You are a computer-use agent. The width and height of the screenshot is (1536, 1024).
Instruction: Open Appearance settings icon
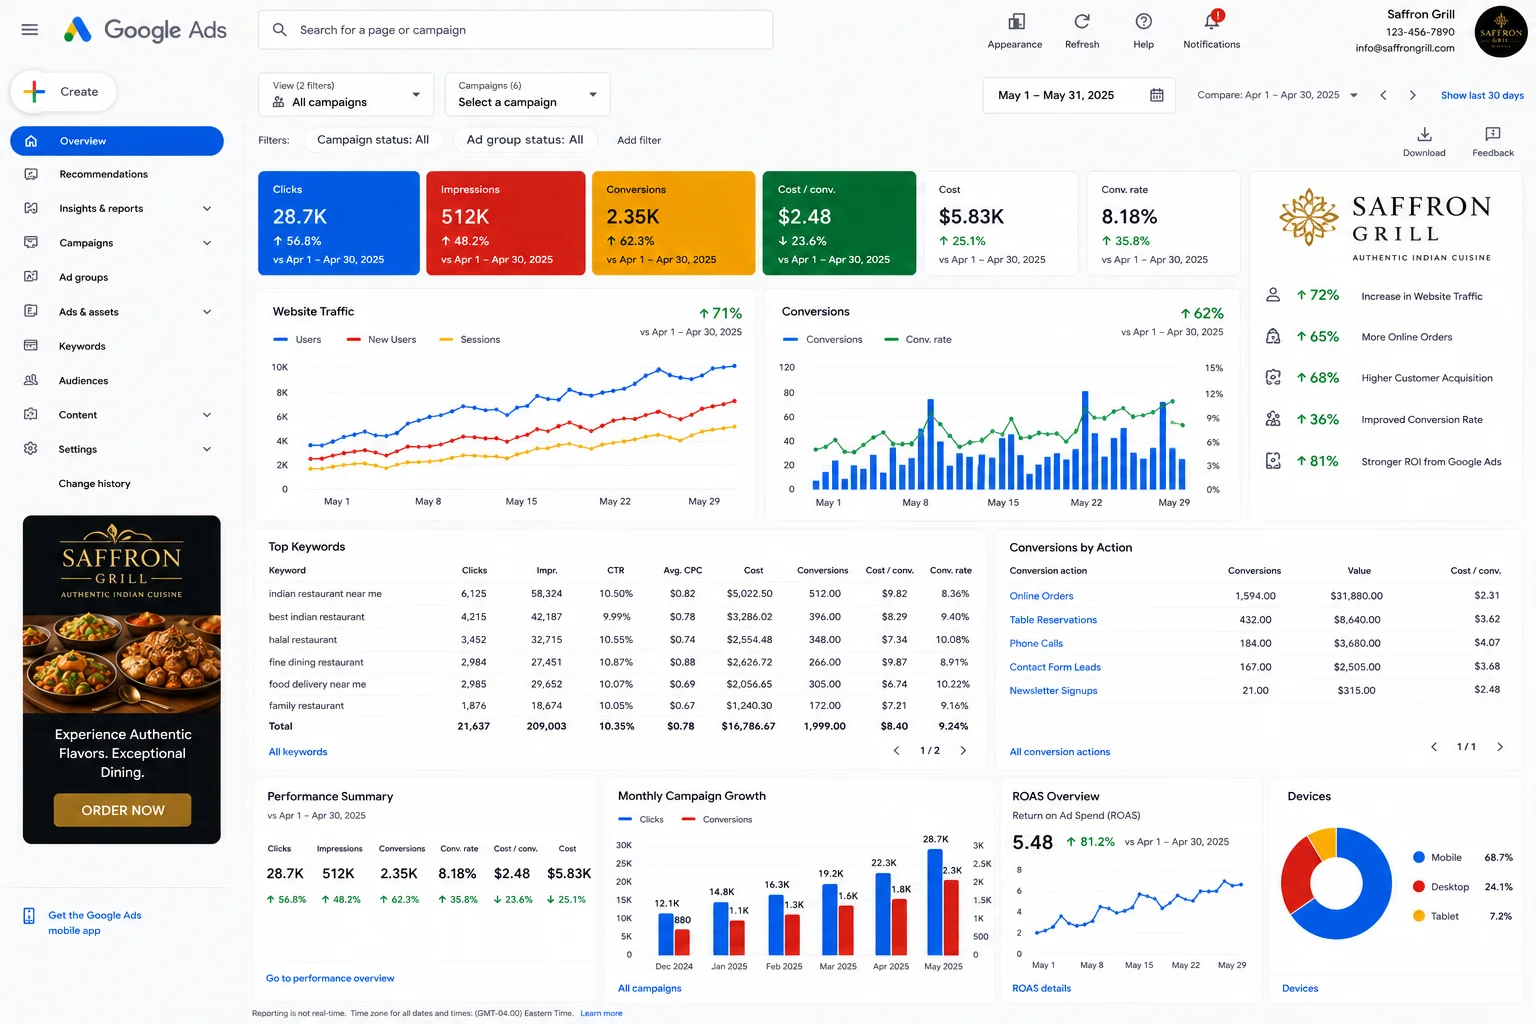[1016, 22]
